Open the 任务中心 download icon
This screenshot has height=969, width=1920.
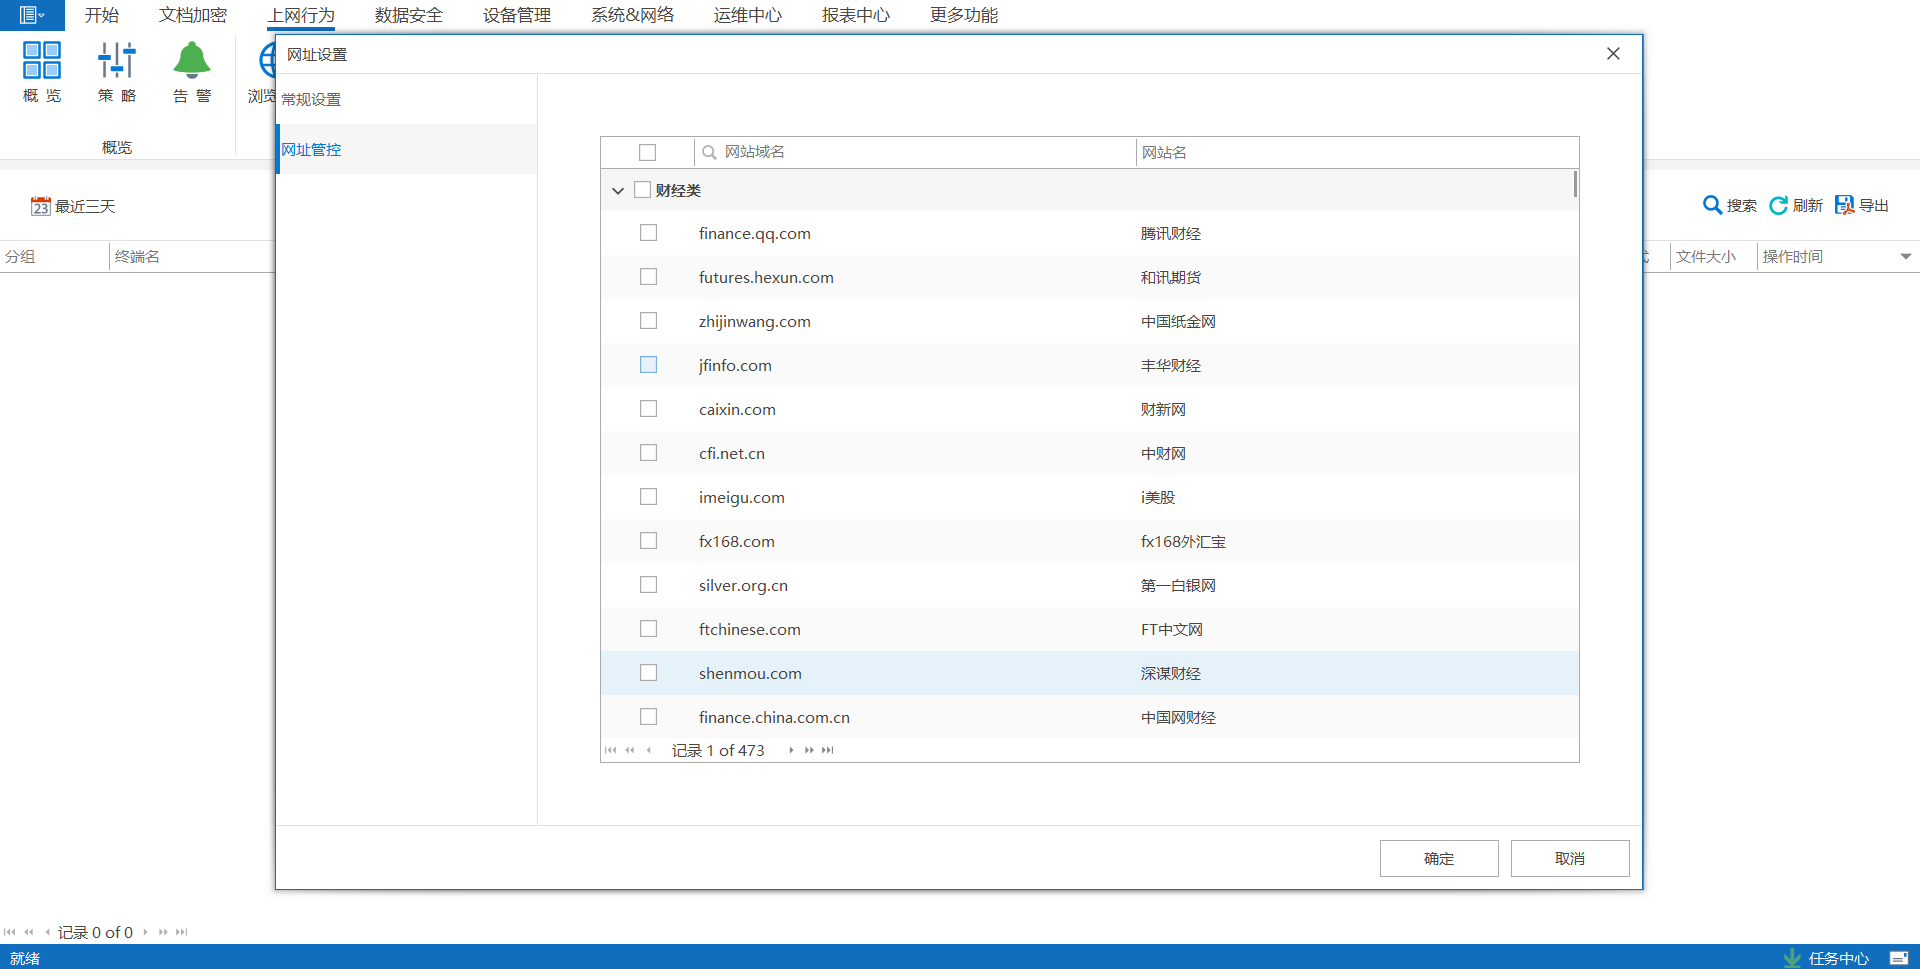1792,957
